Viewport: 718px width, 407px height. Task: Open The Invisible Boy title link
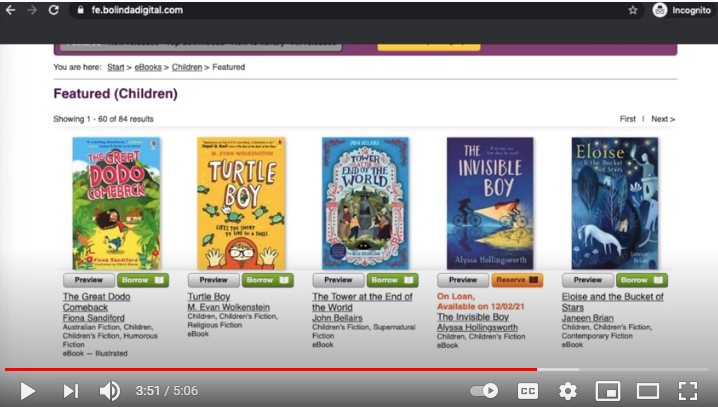click(x=473, y=317)
